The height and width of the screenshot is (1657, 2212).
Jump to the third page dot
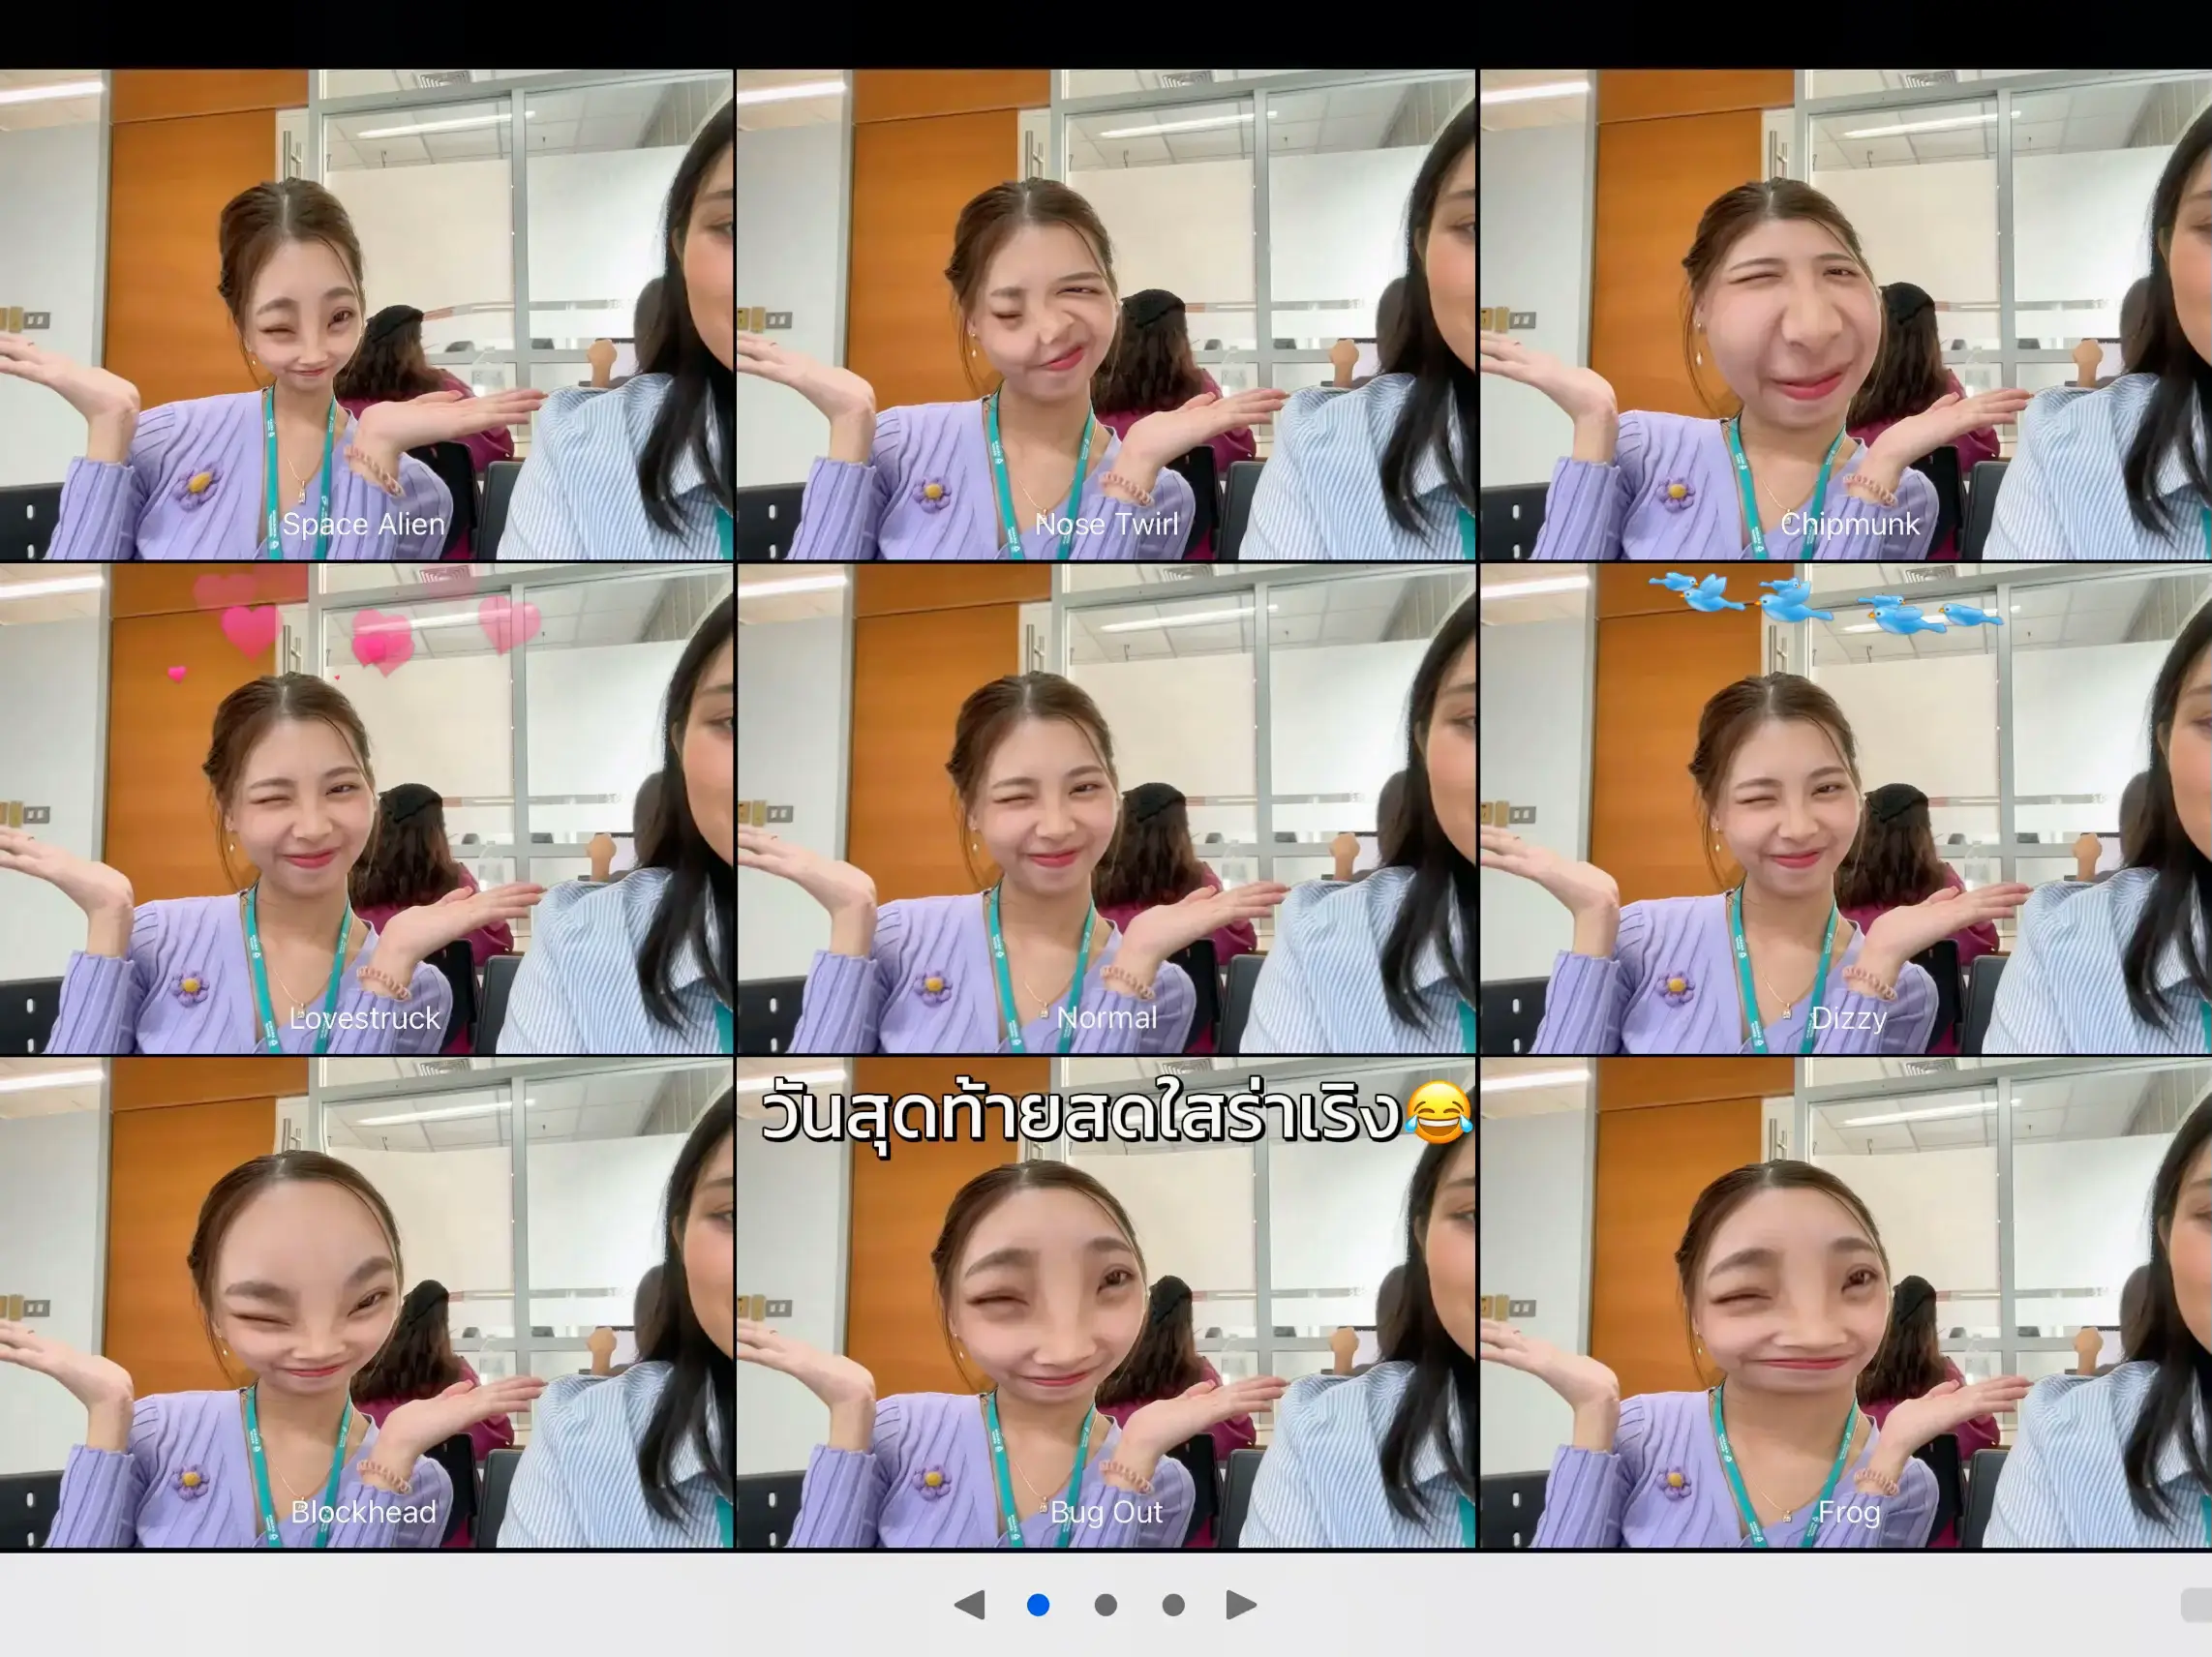tap(1174, 1605)
